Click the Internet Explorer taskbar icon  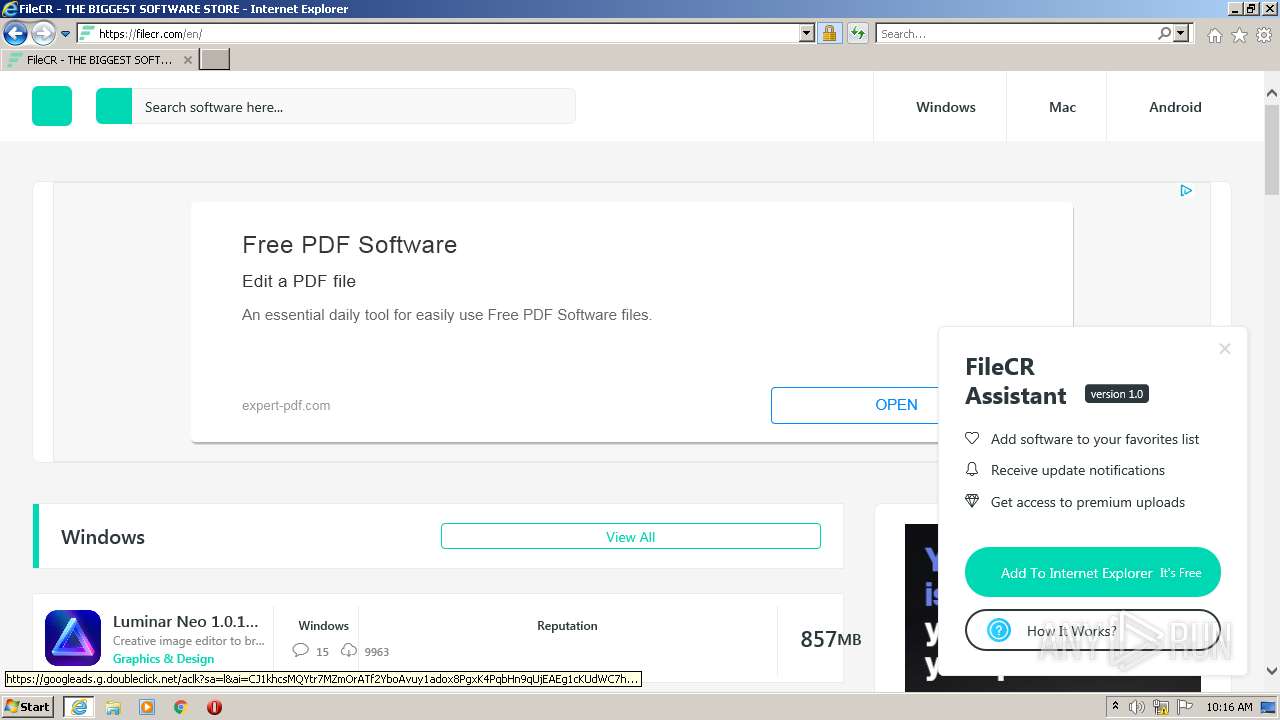(x=78, y=707)
